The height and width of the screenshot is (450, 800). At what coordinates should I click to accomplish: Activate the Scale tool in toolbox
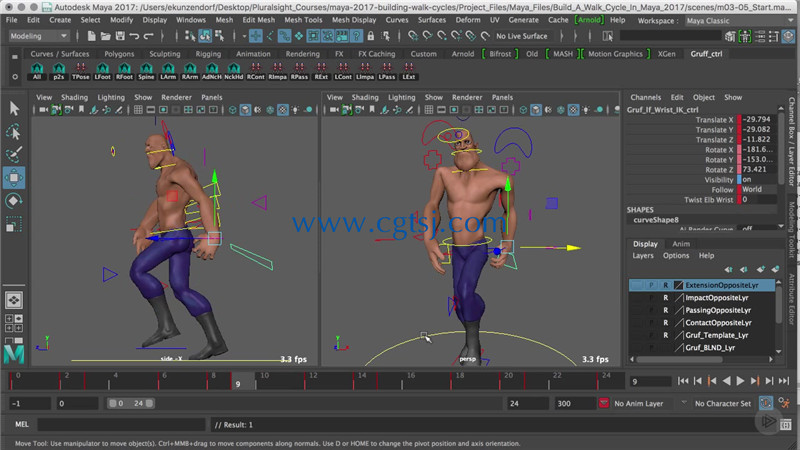[x=14, y=223]
